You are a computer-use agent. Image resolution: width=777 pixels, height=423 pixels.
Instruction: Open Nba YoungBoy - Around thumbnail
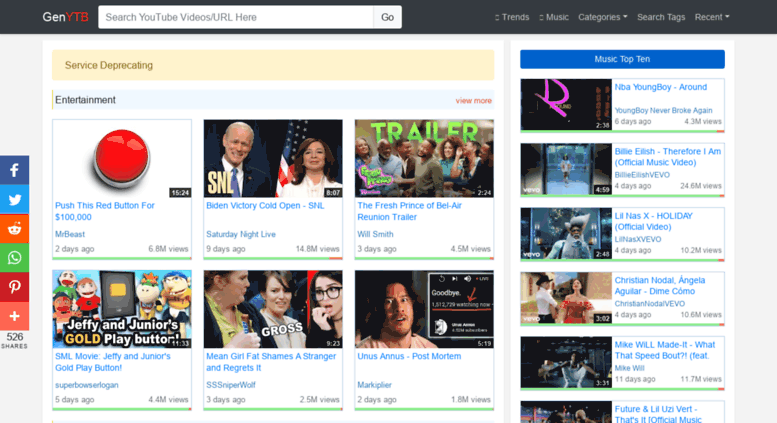click(x=566, y=105)
